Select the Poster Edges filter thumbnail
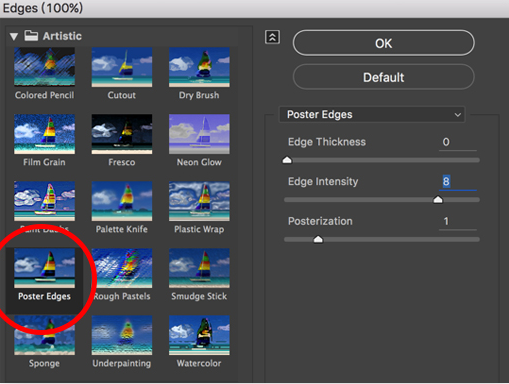The width and height of the screenshot is (509, 384). pyautogui.click(x=44, y=268)
